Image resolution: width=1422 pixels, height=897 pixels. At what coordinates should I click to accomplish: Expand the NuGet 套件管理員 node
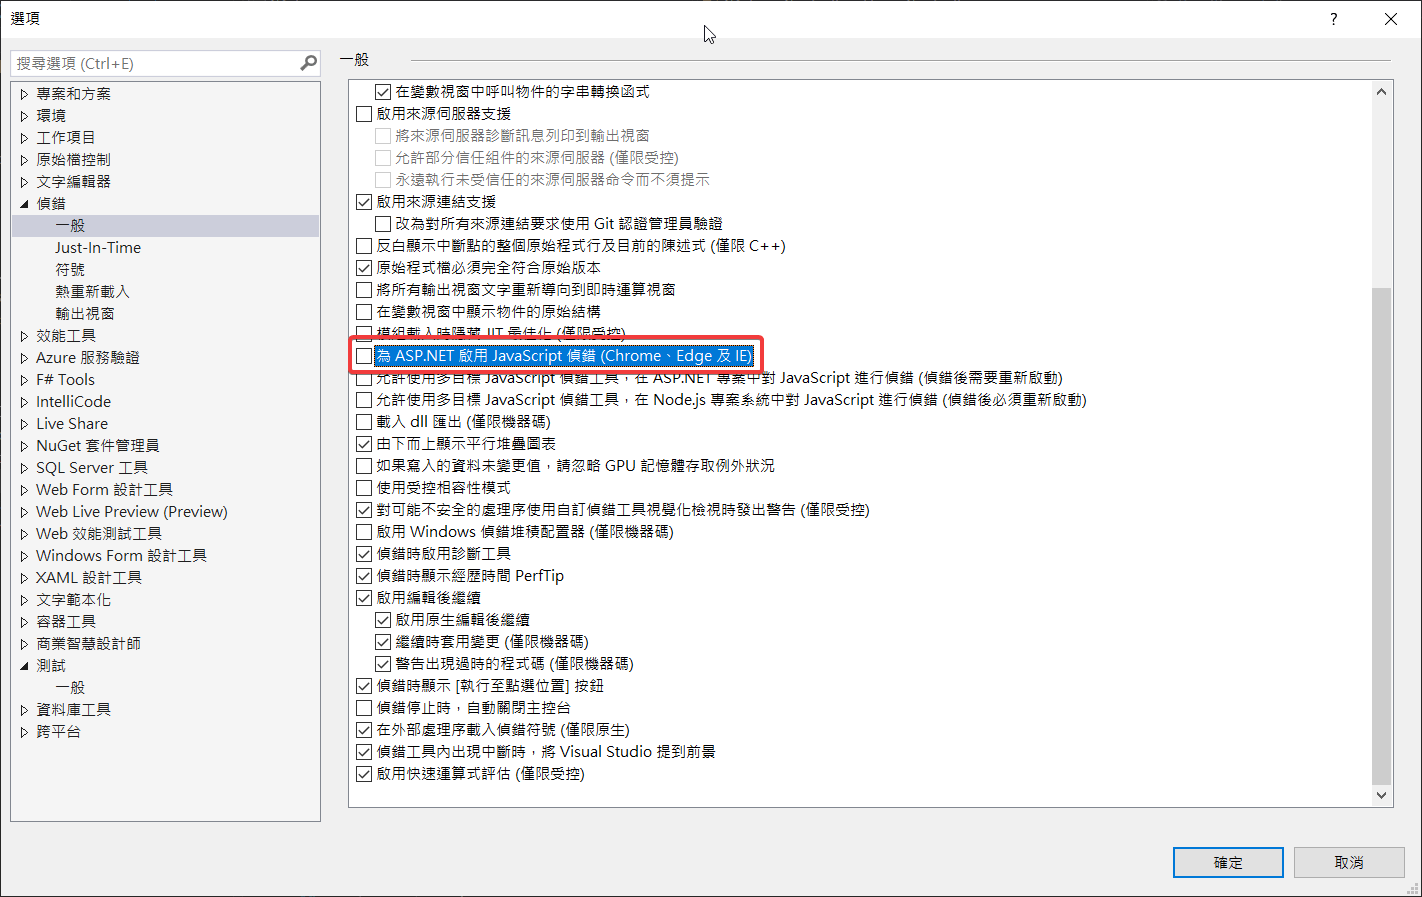tap(25, 446)
